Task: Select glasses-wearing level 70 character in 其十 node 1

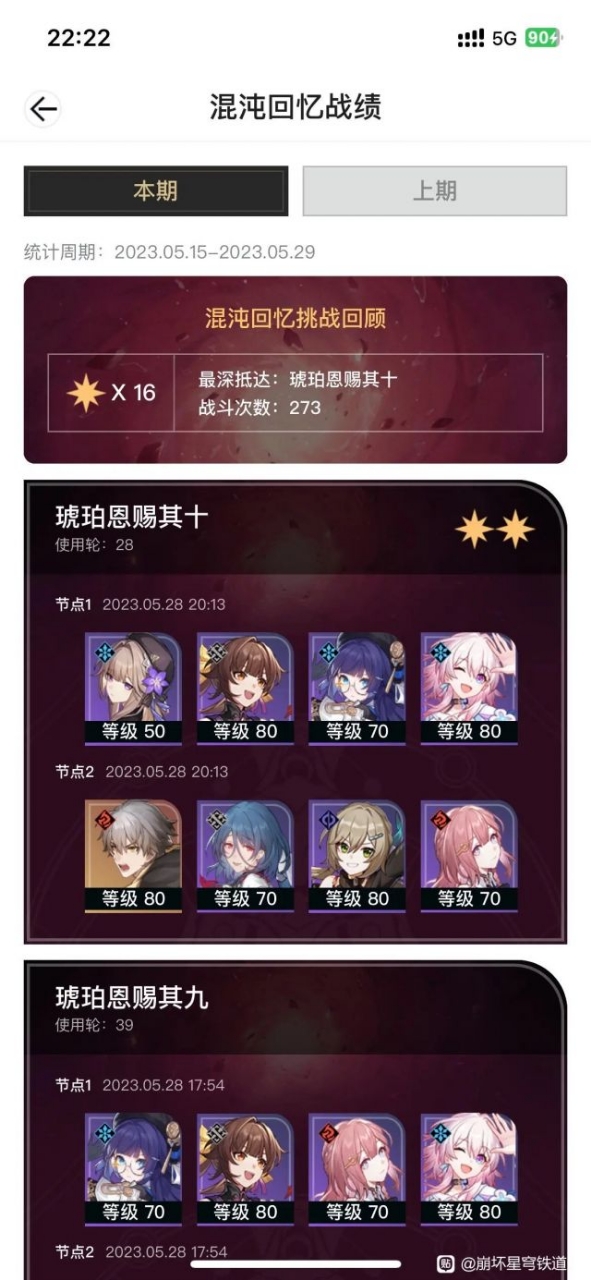Action: [x=357, y=688]
